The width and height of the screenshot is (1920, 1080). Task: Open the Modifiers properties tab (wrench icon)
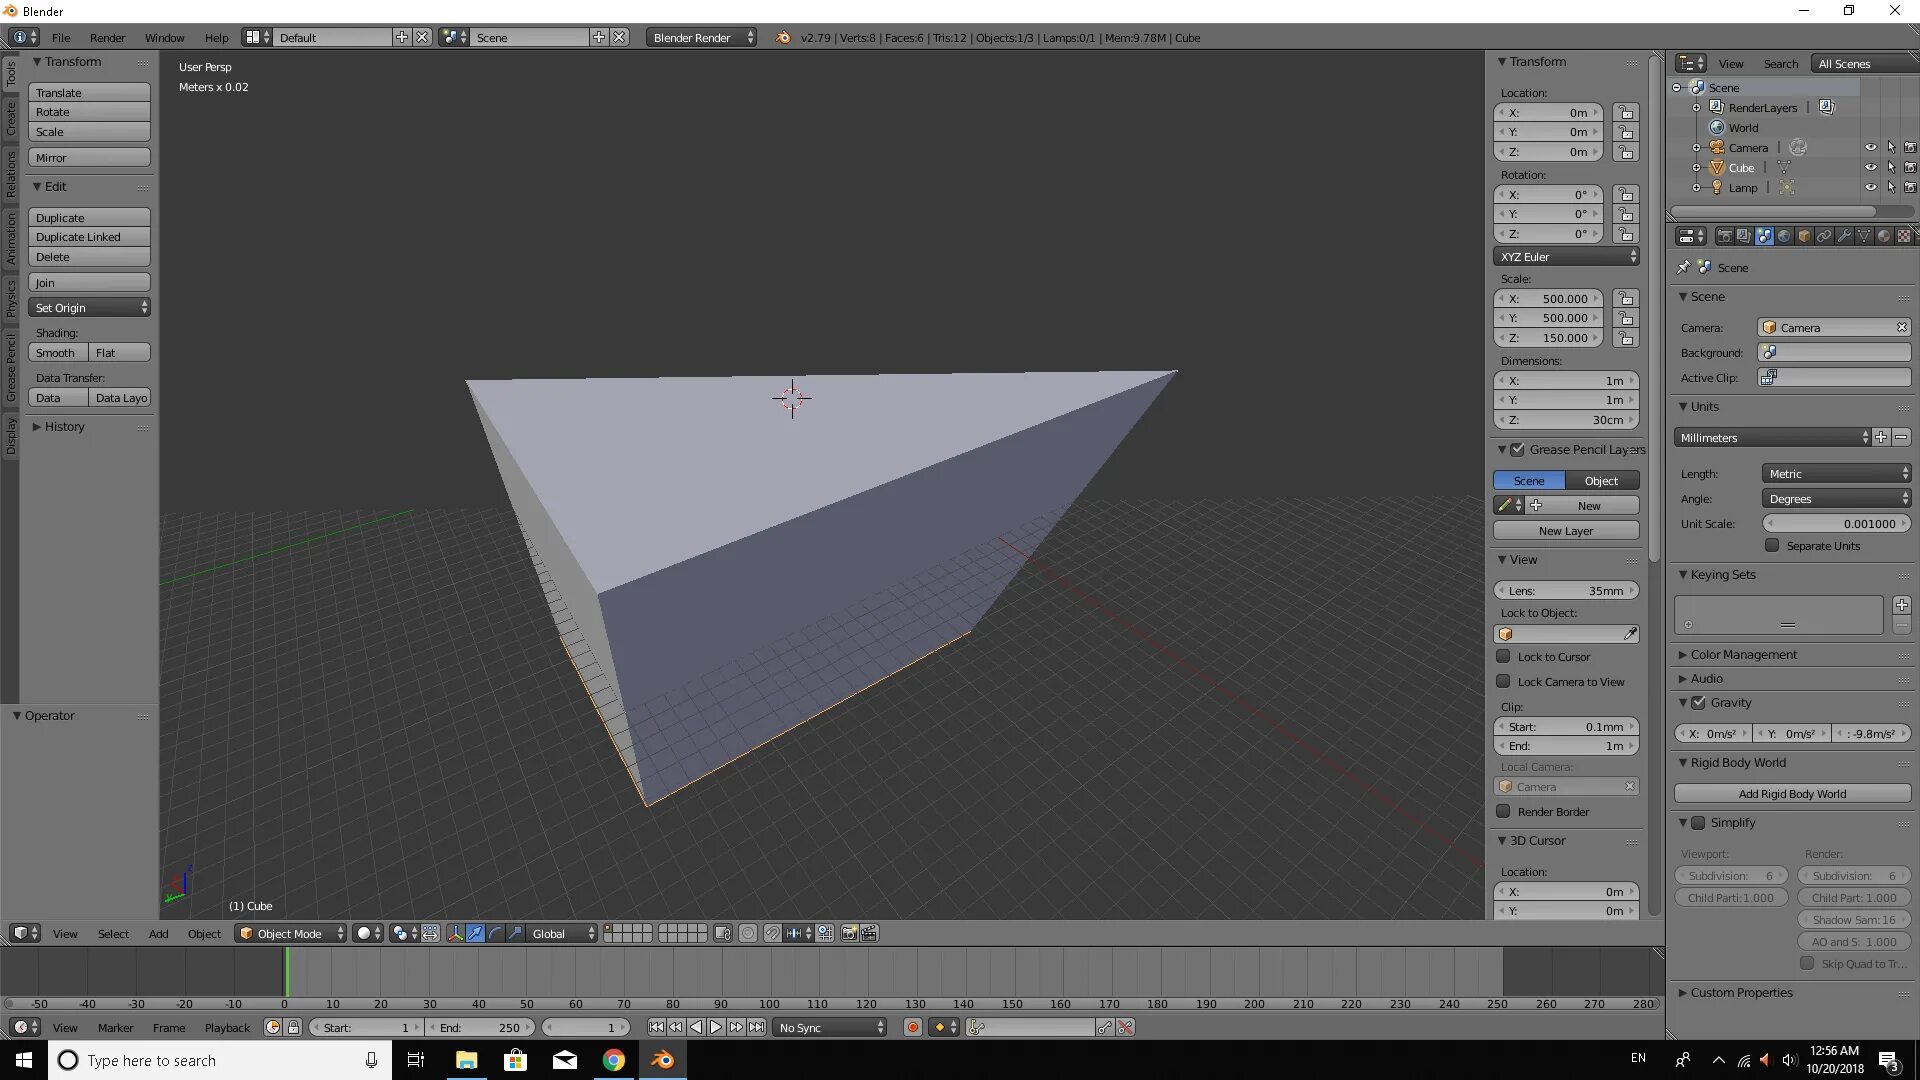[1844, 236]
